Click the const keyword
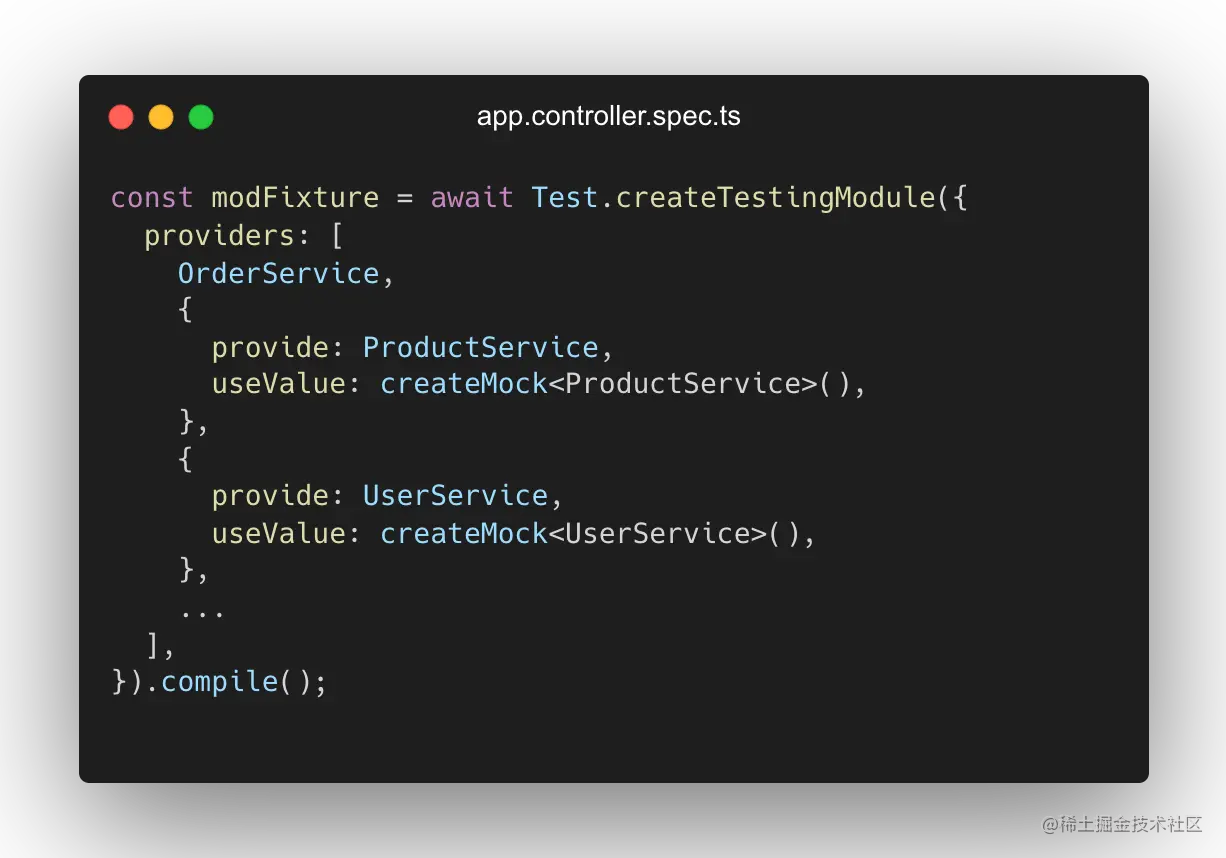The width and height of the screenshot is (1226, 858). [152, 197]
